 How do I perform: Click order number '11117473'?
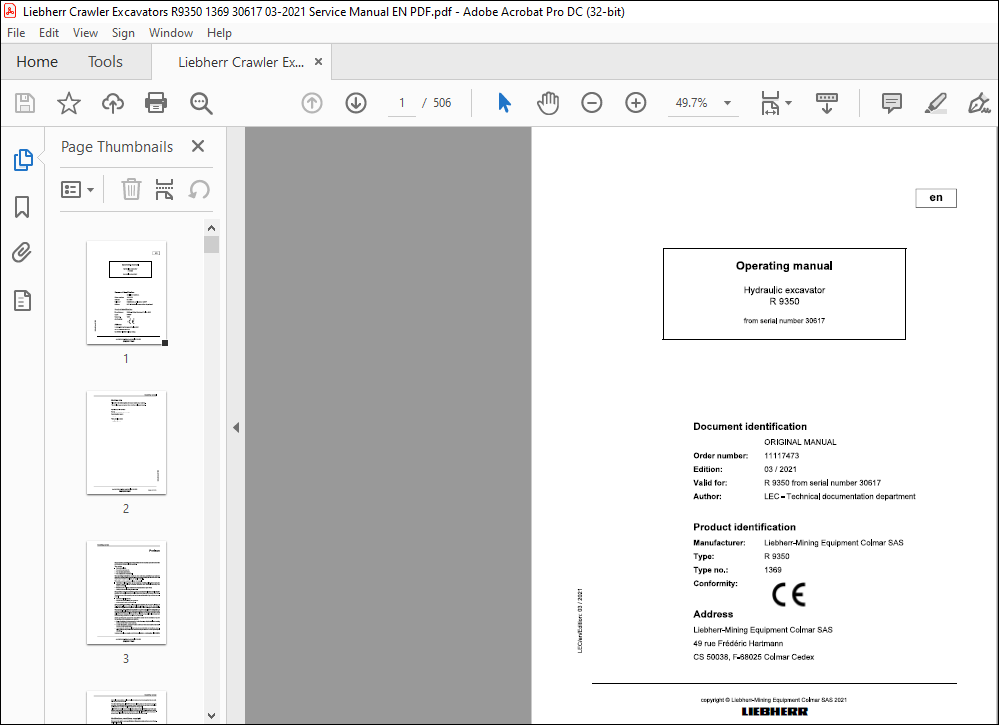pyautogui.click(x=781, y=456)
